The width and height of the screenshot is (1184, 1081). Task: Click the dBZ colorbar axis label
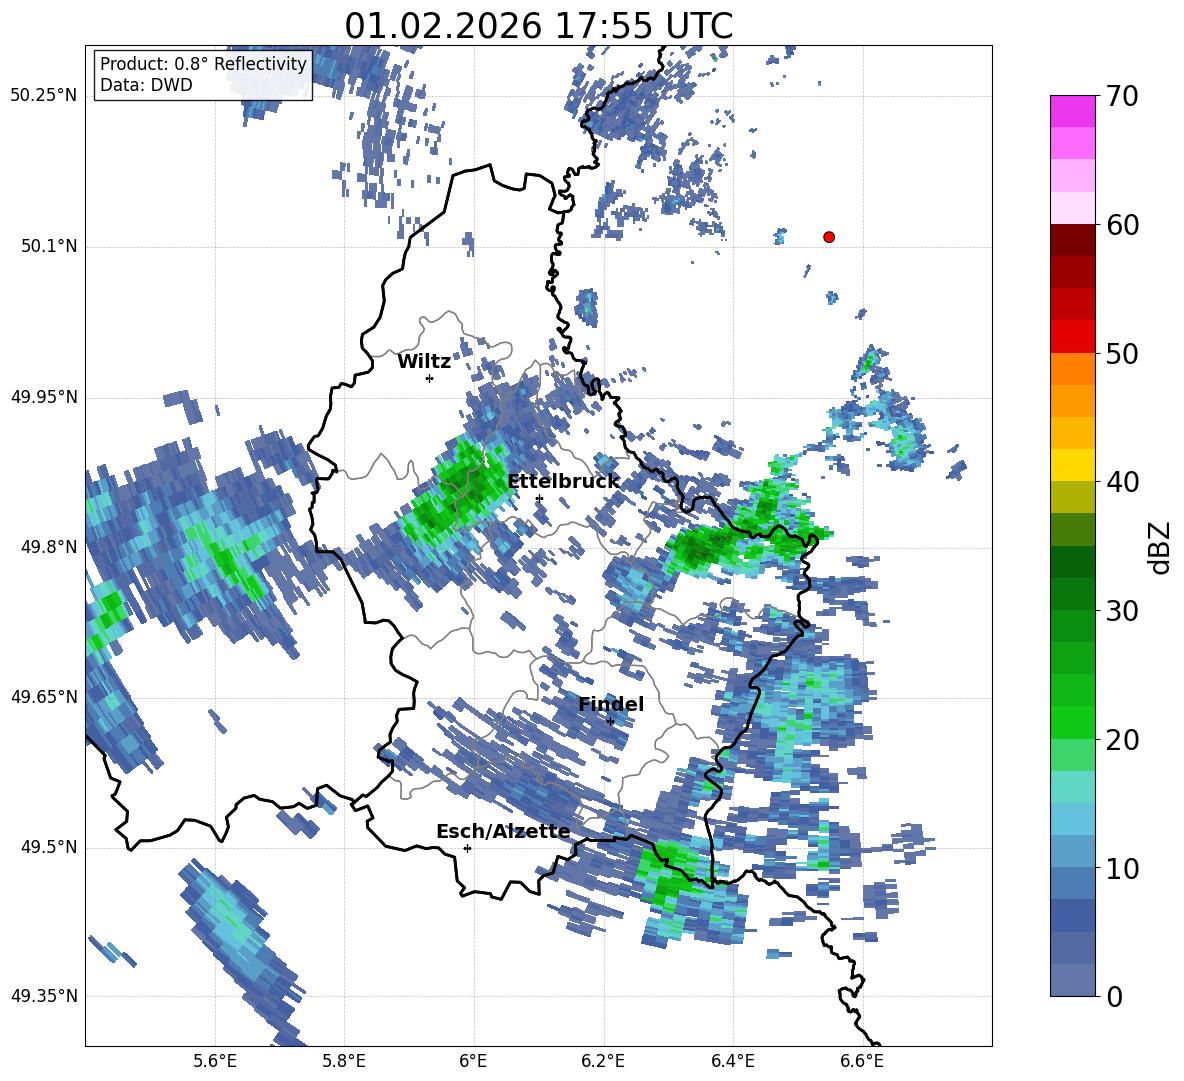click(x=1161, y=547)
